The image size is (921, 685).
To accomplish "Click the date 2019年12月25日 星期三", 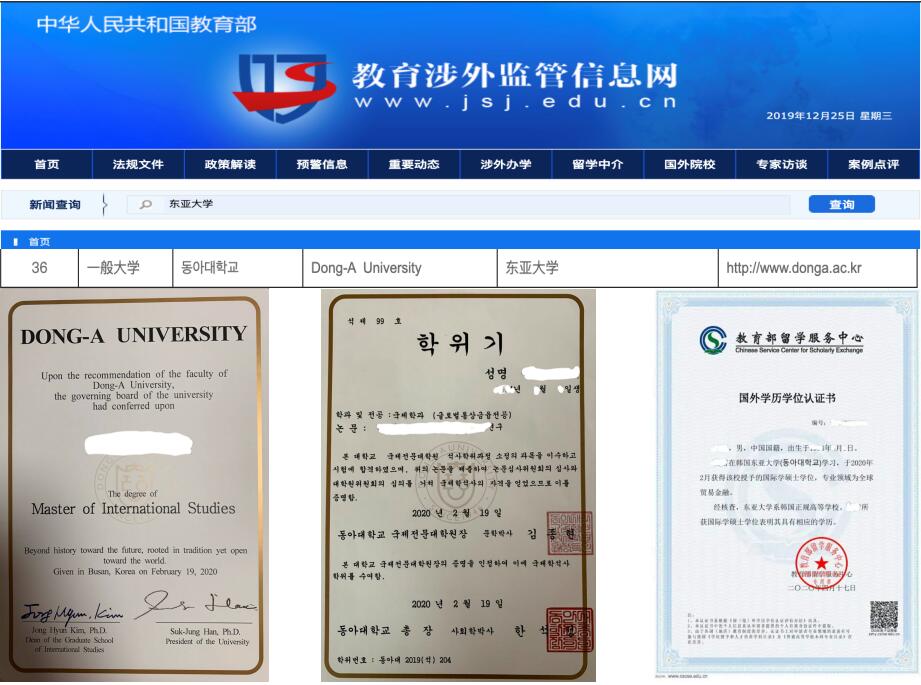I will (x=829, y=116).
